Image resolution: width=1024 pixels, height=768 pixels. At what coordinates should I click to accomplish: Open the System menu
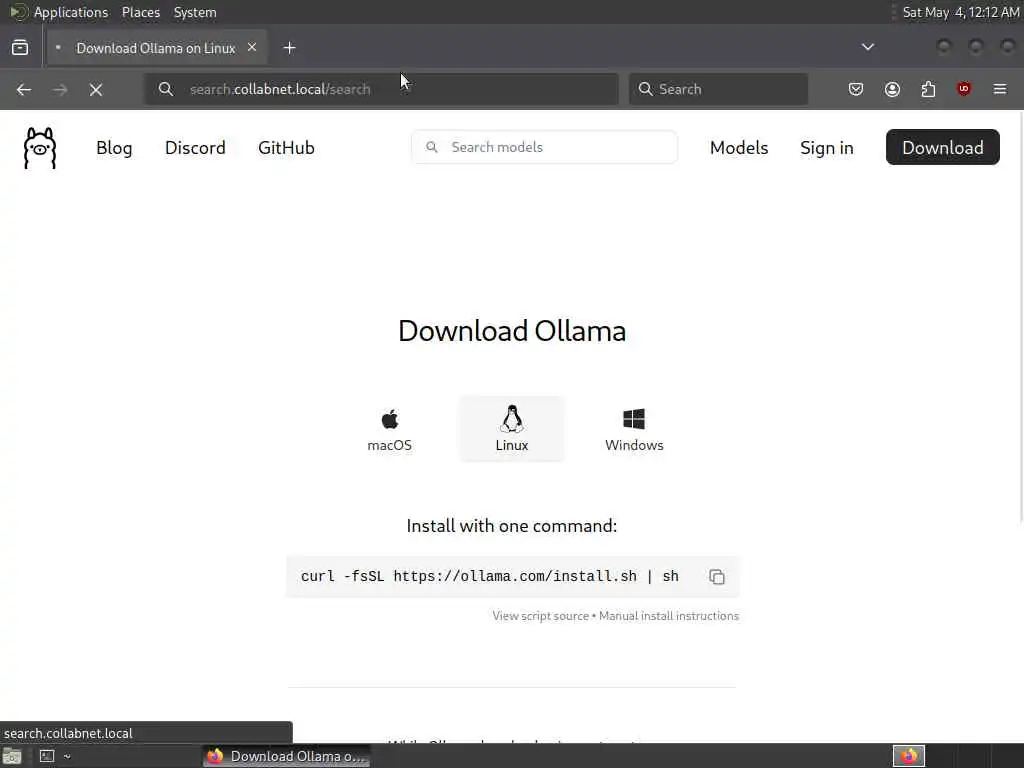[195, 12]
